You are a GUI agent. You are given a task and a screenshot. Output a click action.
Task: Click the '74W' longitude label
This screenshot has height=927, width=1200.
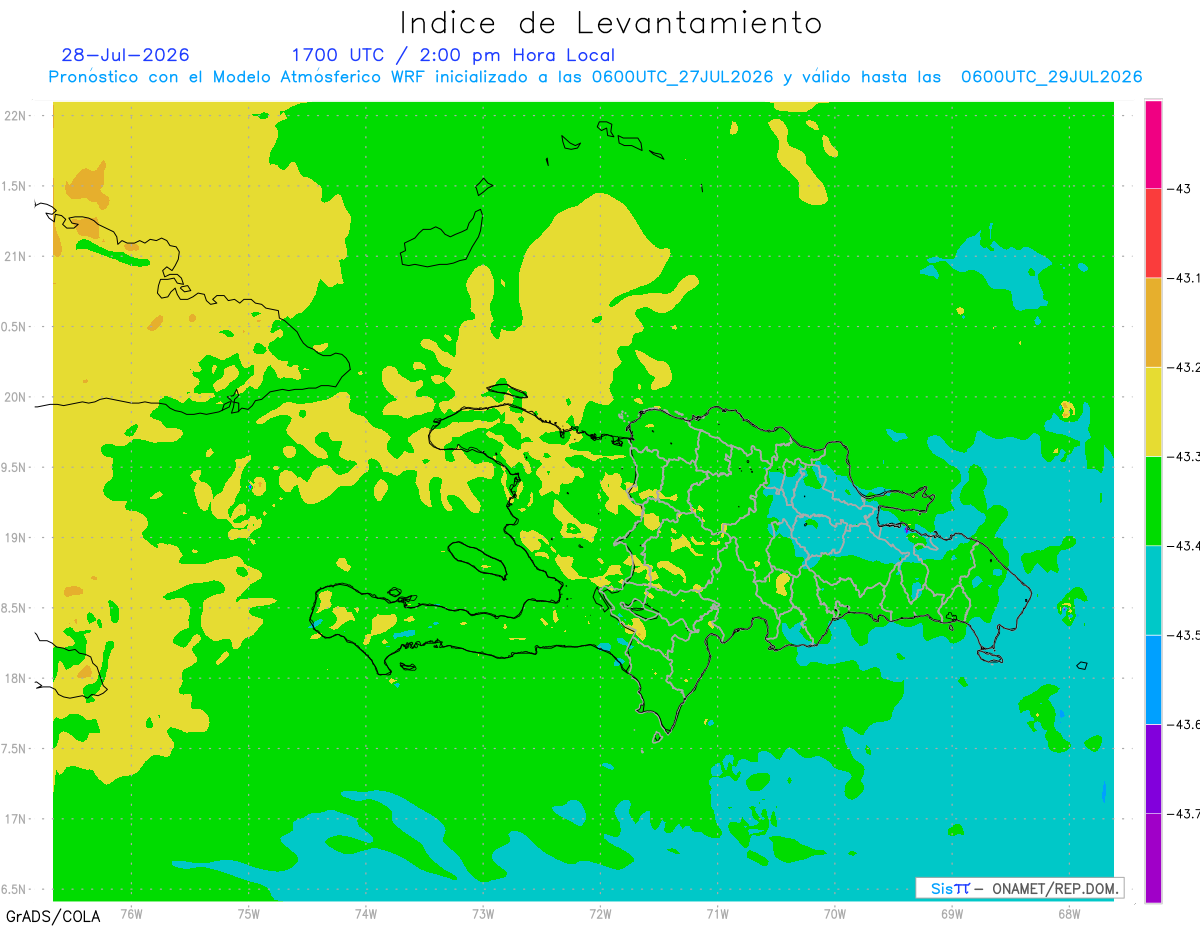coord(366,913)
